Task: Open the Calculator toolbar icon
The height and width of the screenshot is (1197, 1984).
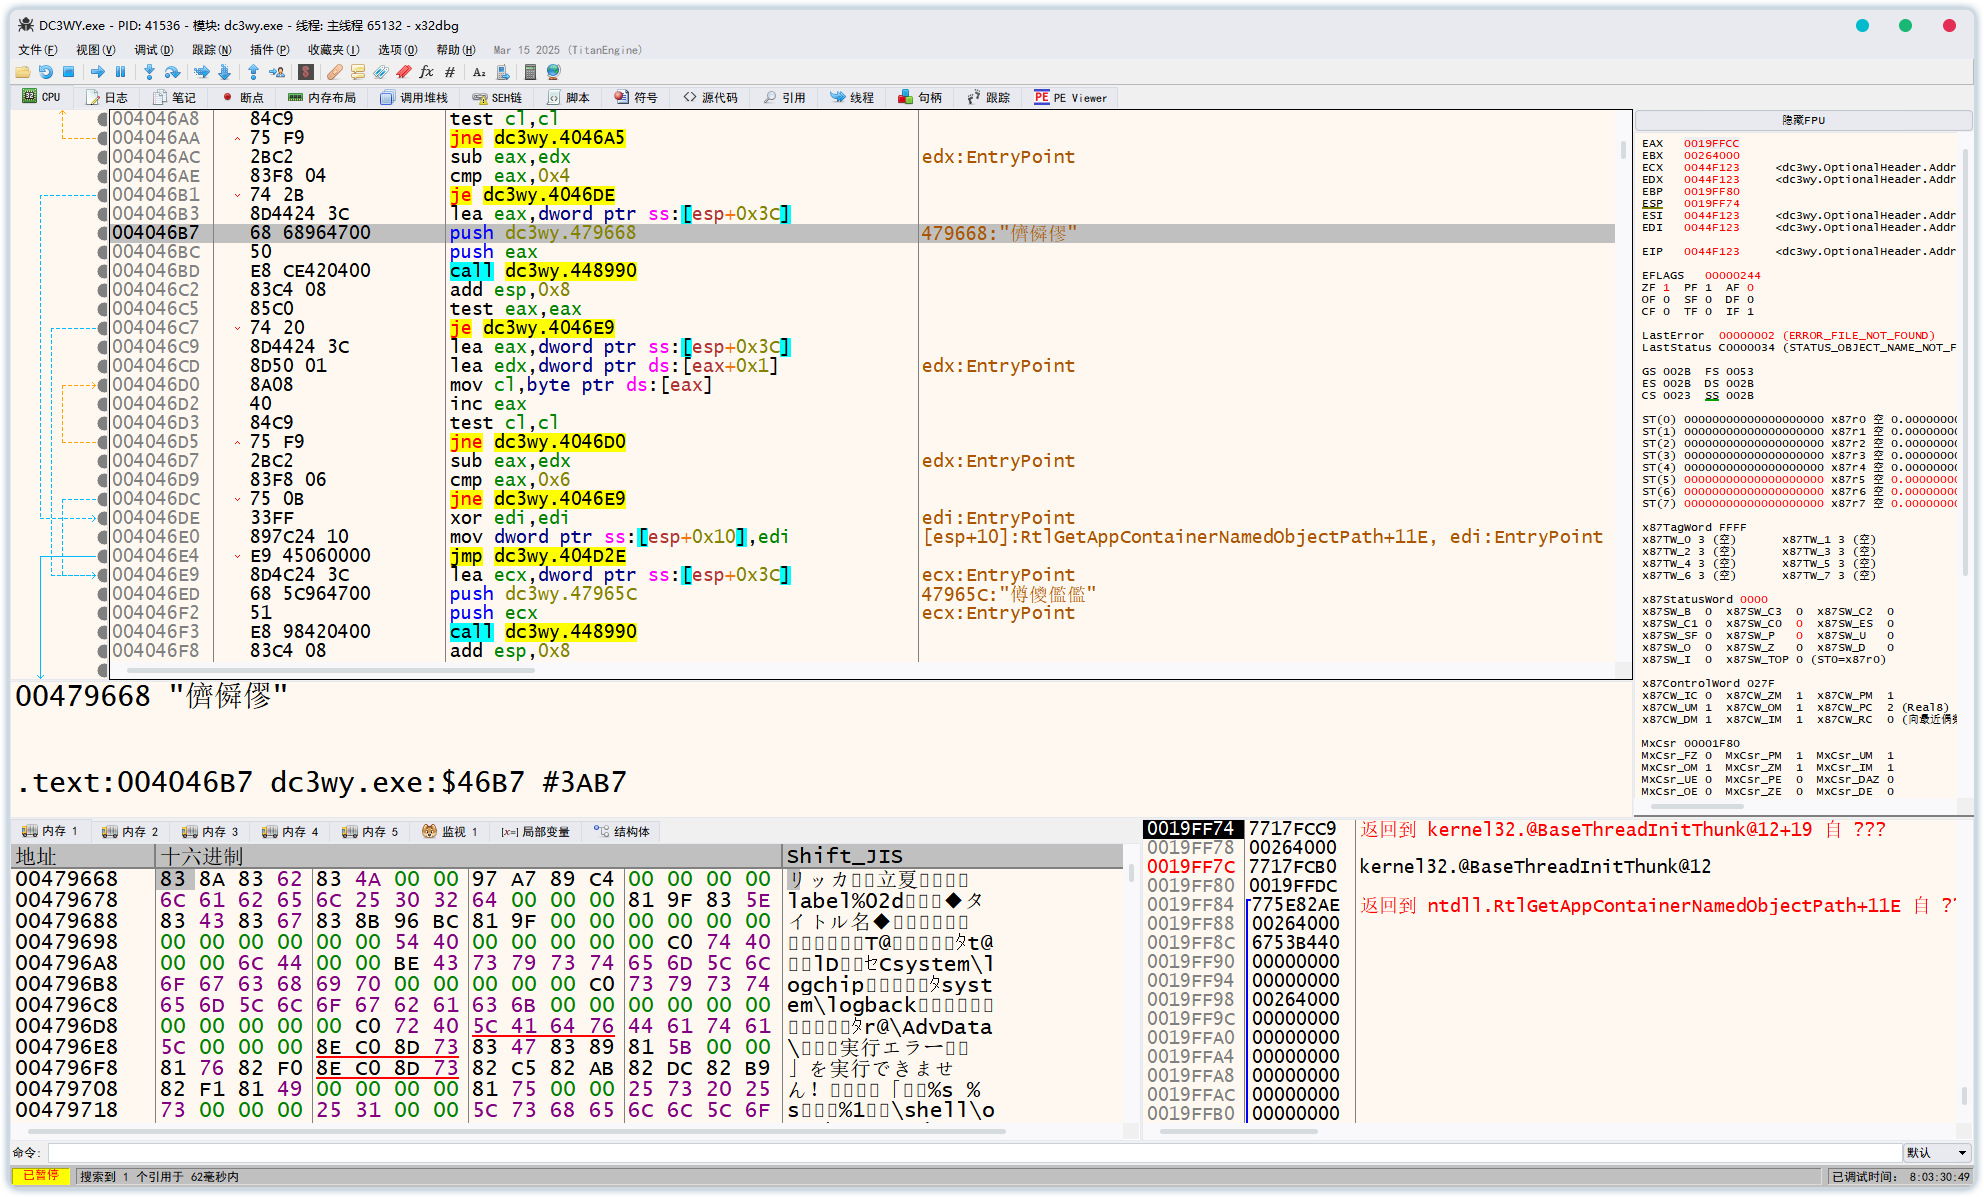Action: click(x=530, y=72)
